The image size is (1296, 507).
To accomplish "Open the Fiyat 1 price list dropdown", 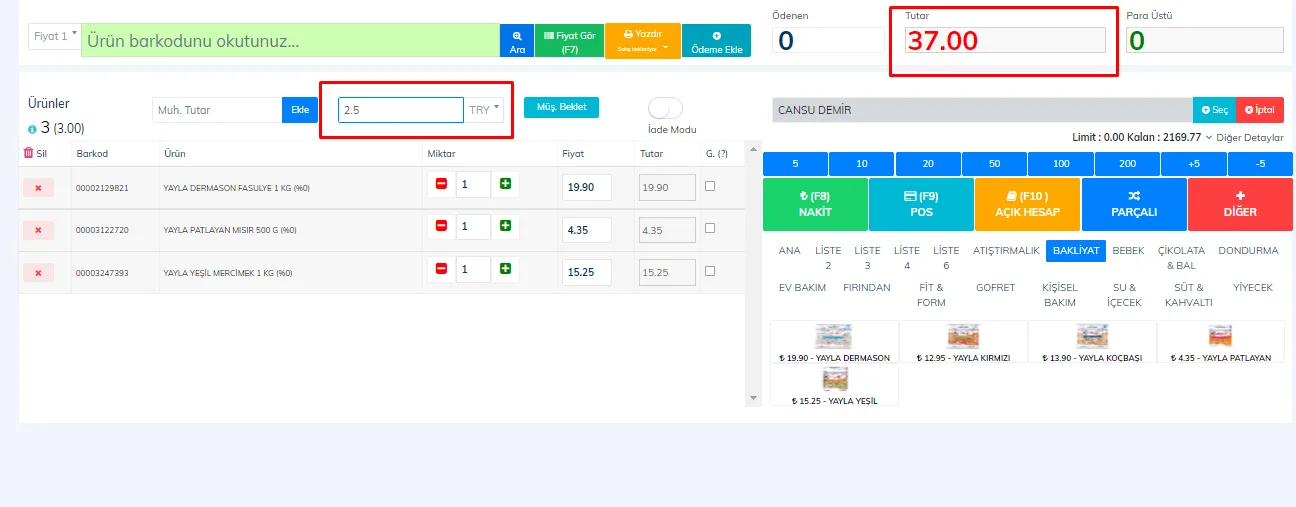I will [55, 36].
